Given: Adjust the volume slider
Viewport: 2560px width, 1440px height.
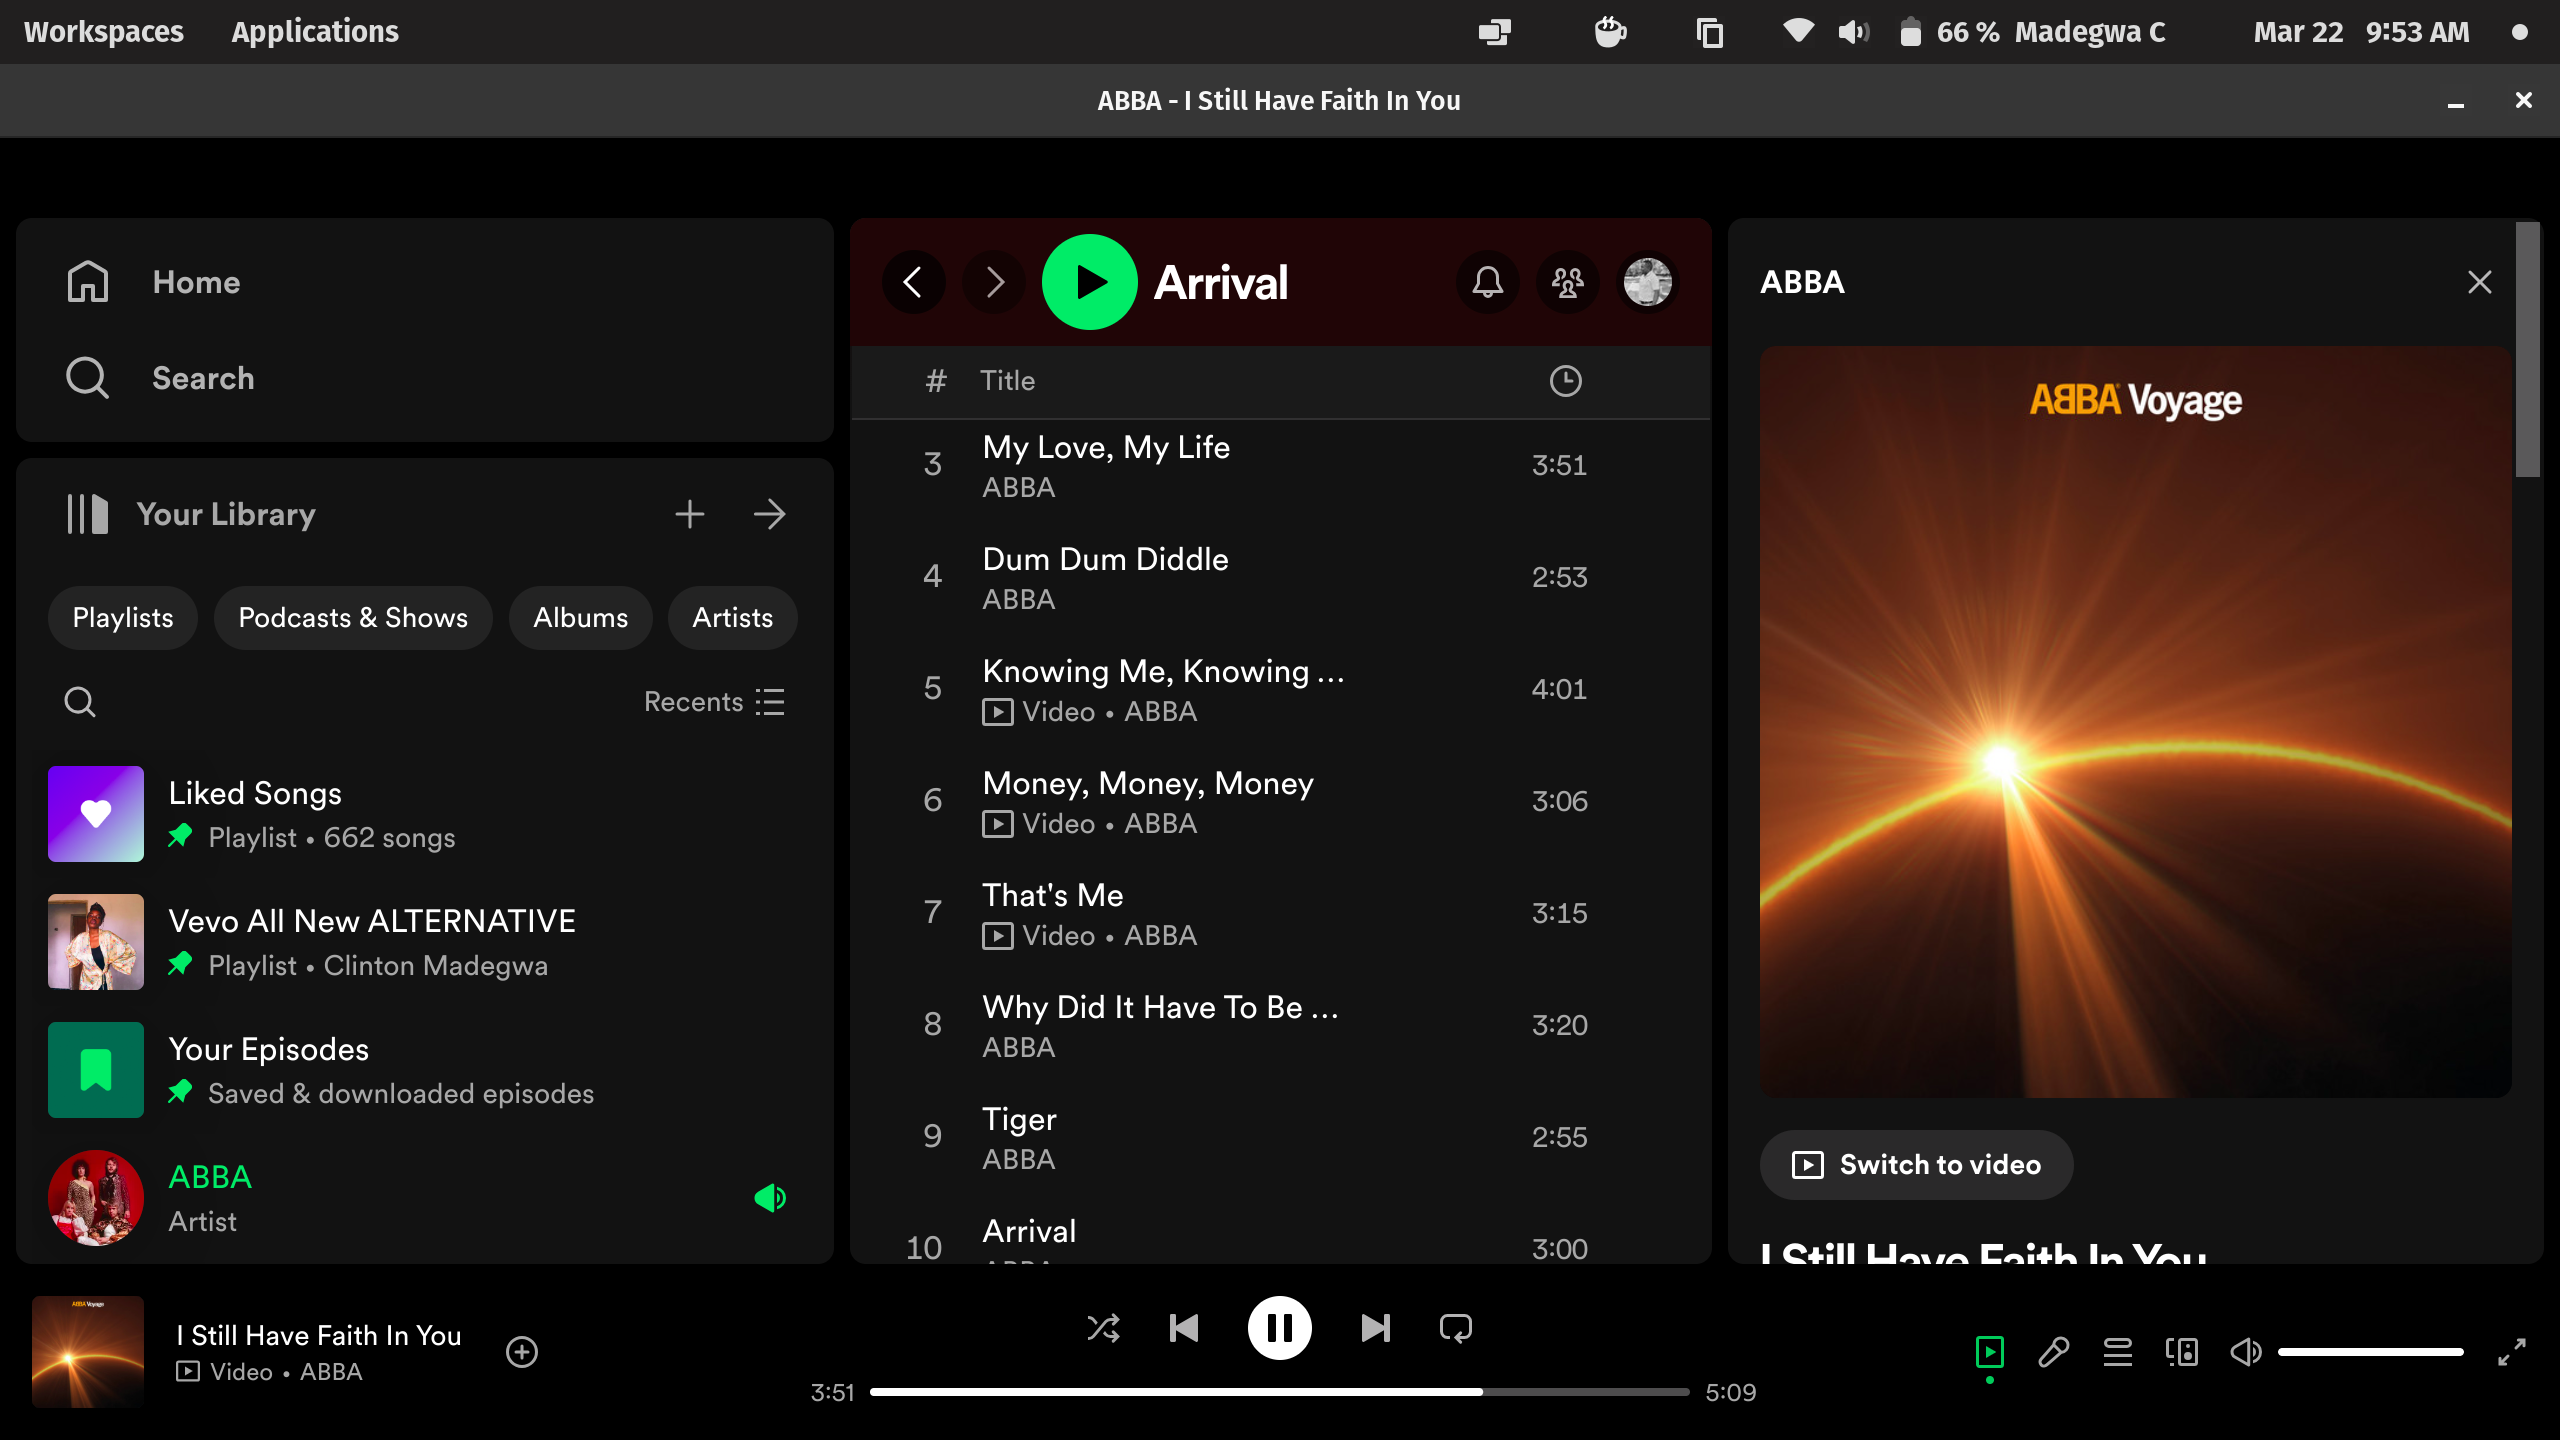Looking at the screenshot, I should [x=2370, y=1352].
